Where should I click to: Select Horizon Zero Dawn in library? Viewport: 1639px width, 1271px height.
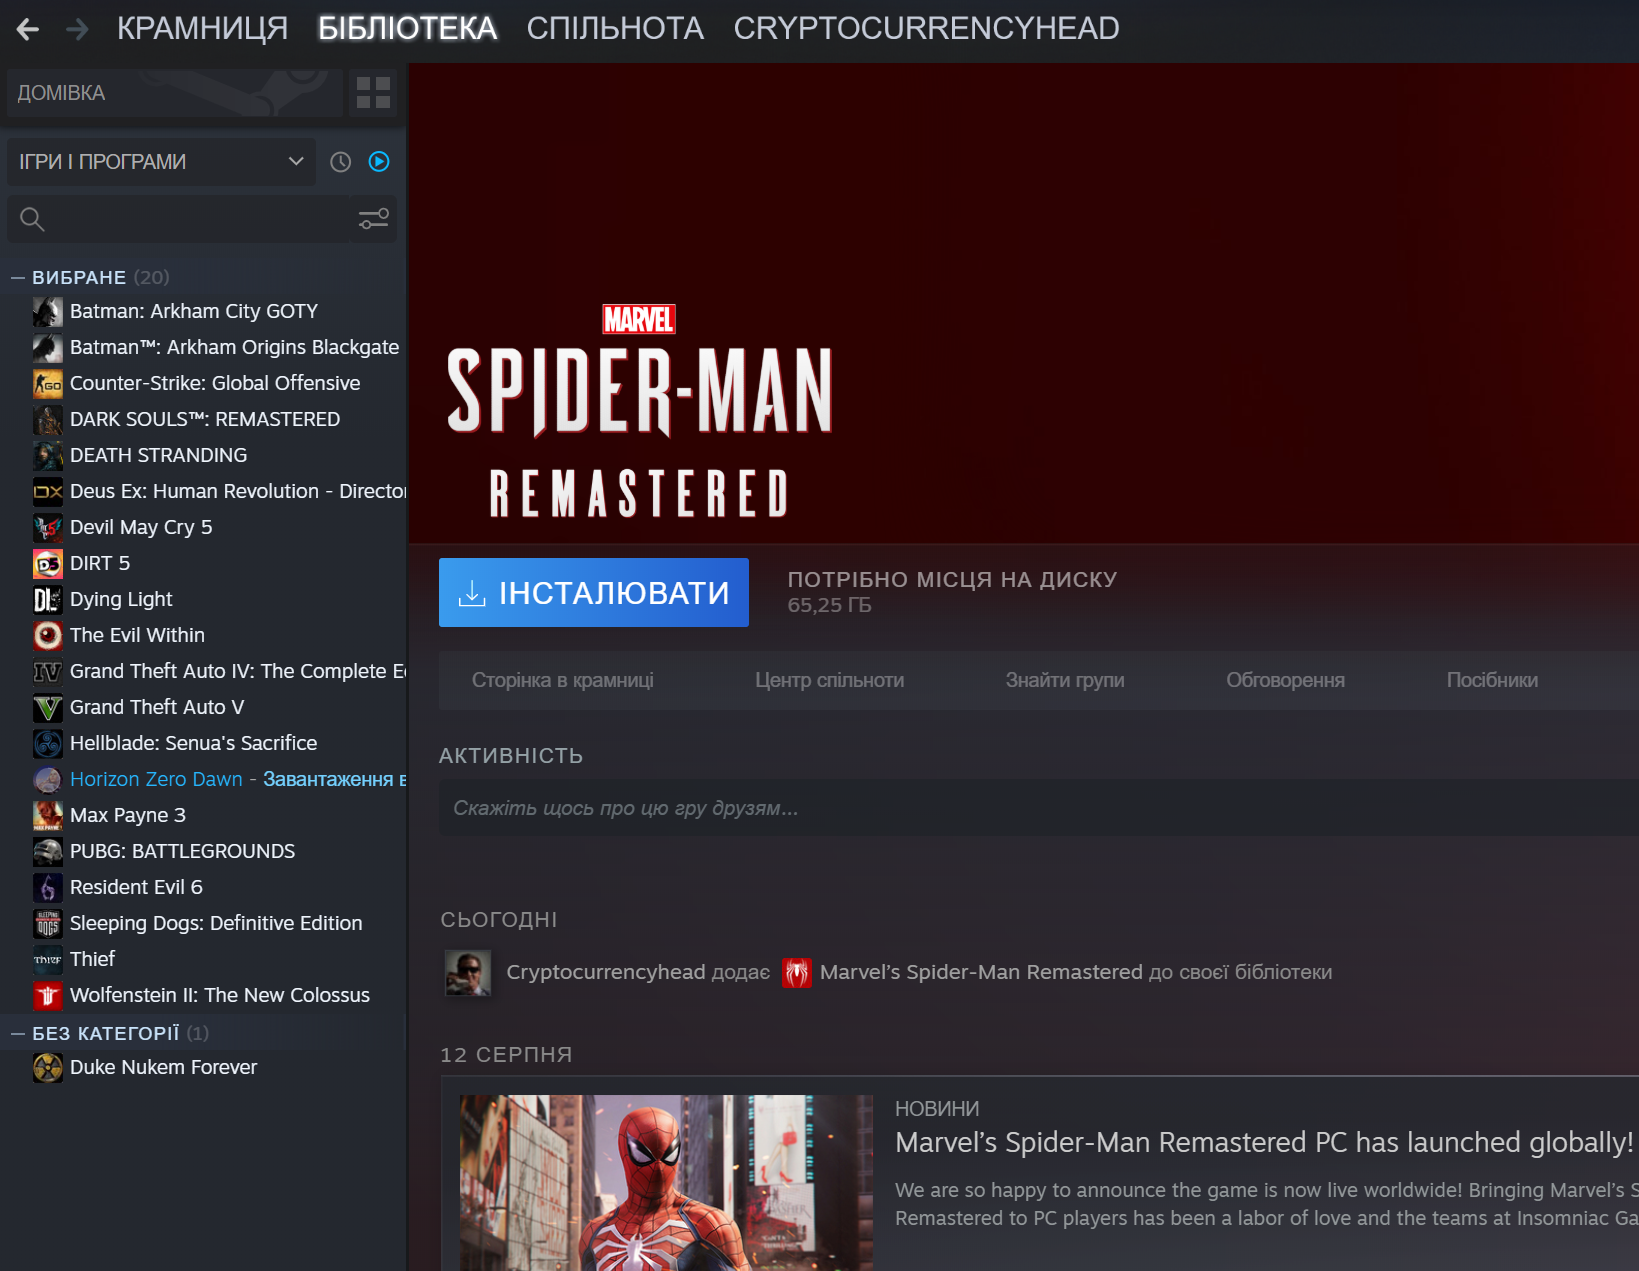156,779
